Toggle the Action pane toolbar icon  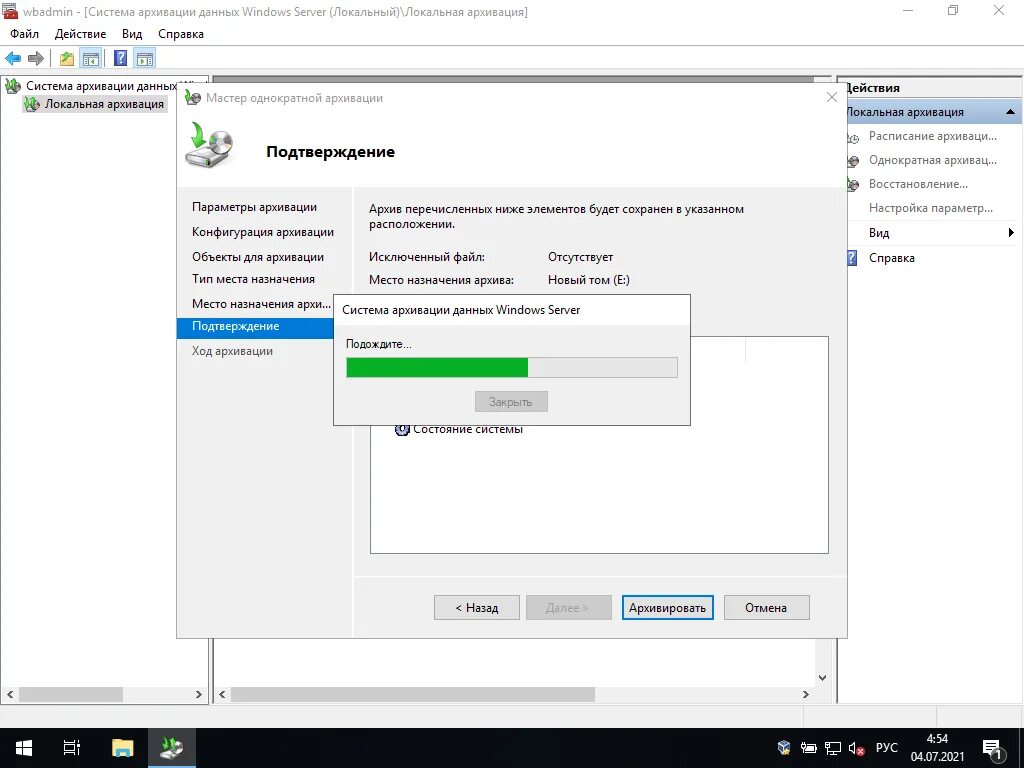pos(145,59)
